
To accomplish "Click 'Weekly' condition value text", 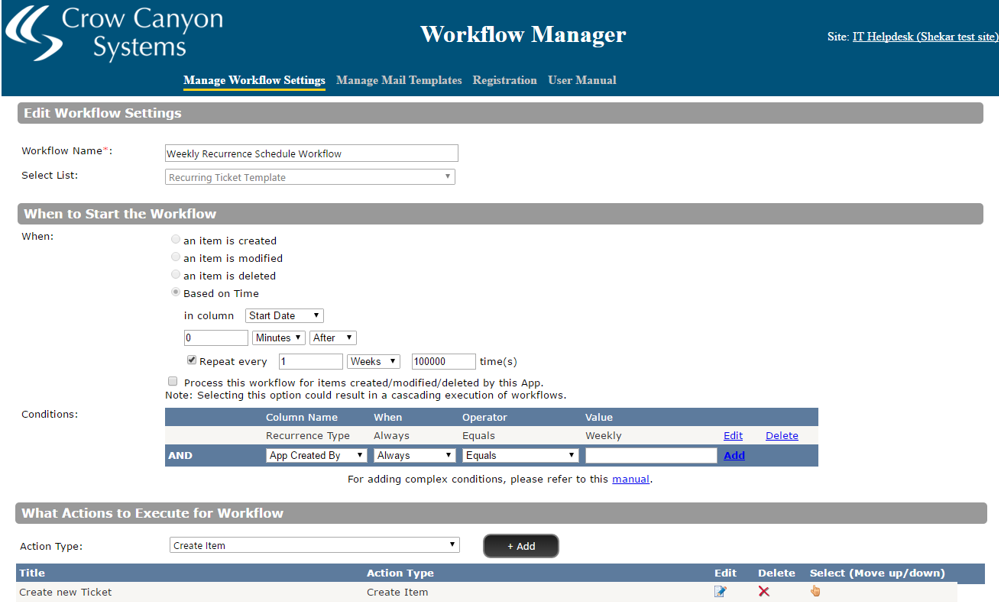I will [603, 436].
